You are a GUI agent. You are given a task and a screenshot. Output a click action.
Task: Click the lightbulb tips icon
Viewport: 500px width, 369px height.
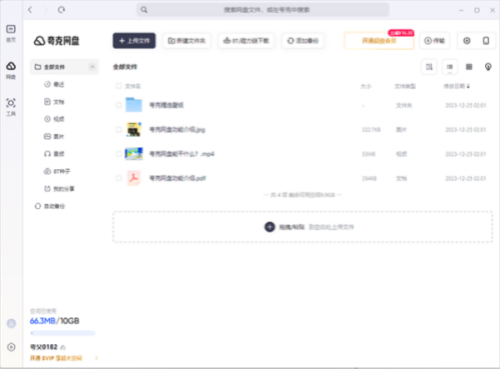pyautogui.click(x=488, y=67)
